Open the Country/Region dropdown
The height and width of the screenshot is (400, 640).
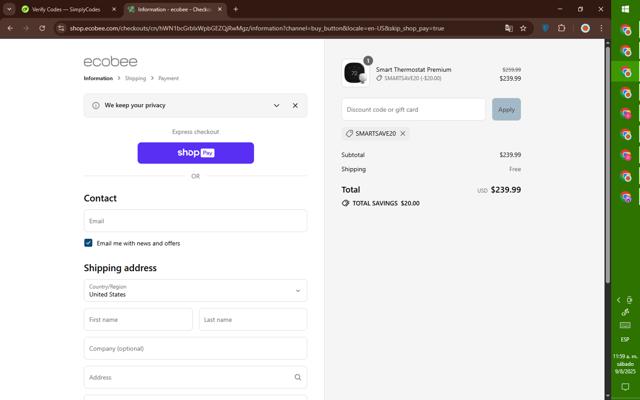coord(196,290)
